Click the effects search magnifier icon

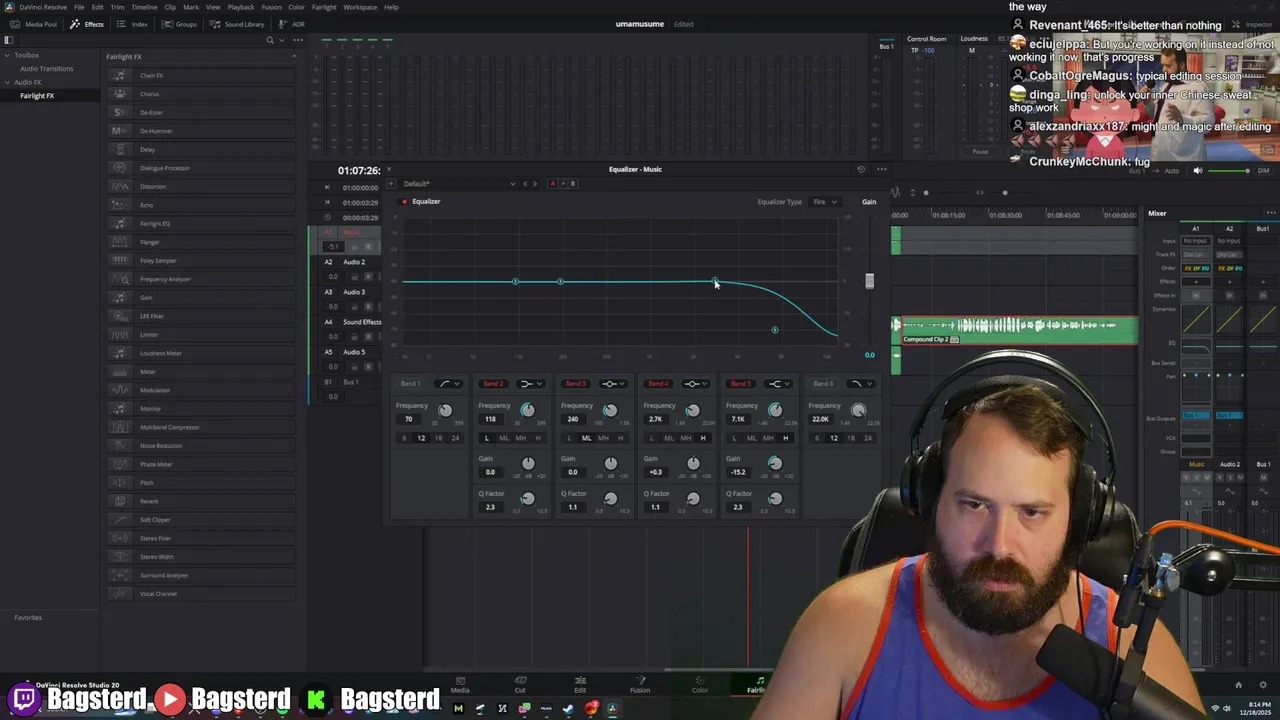click(x=270, y=40)
